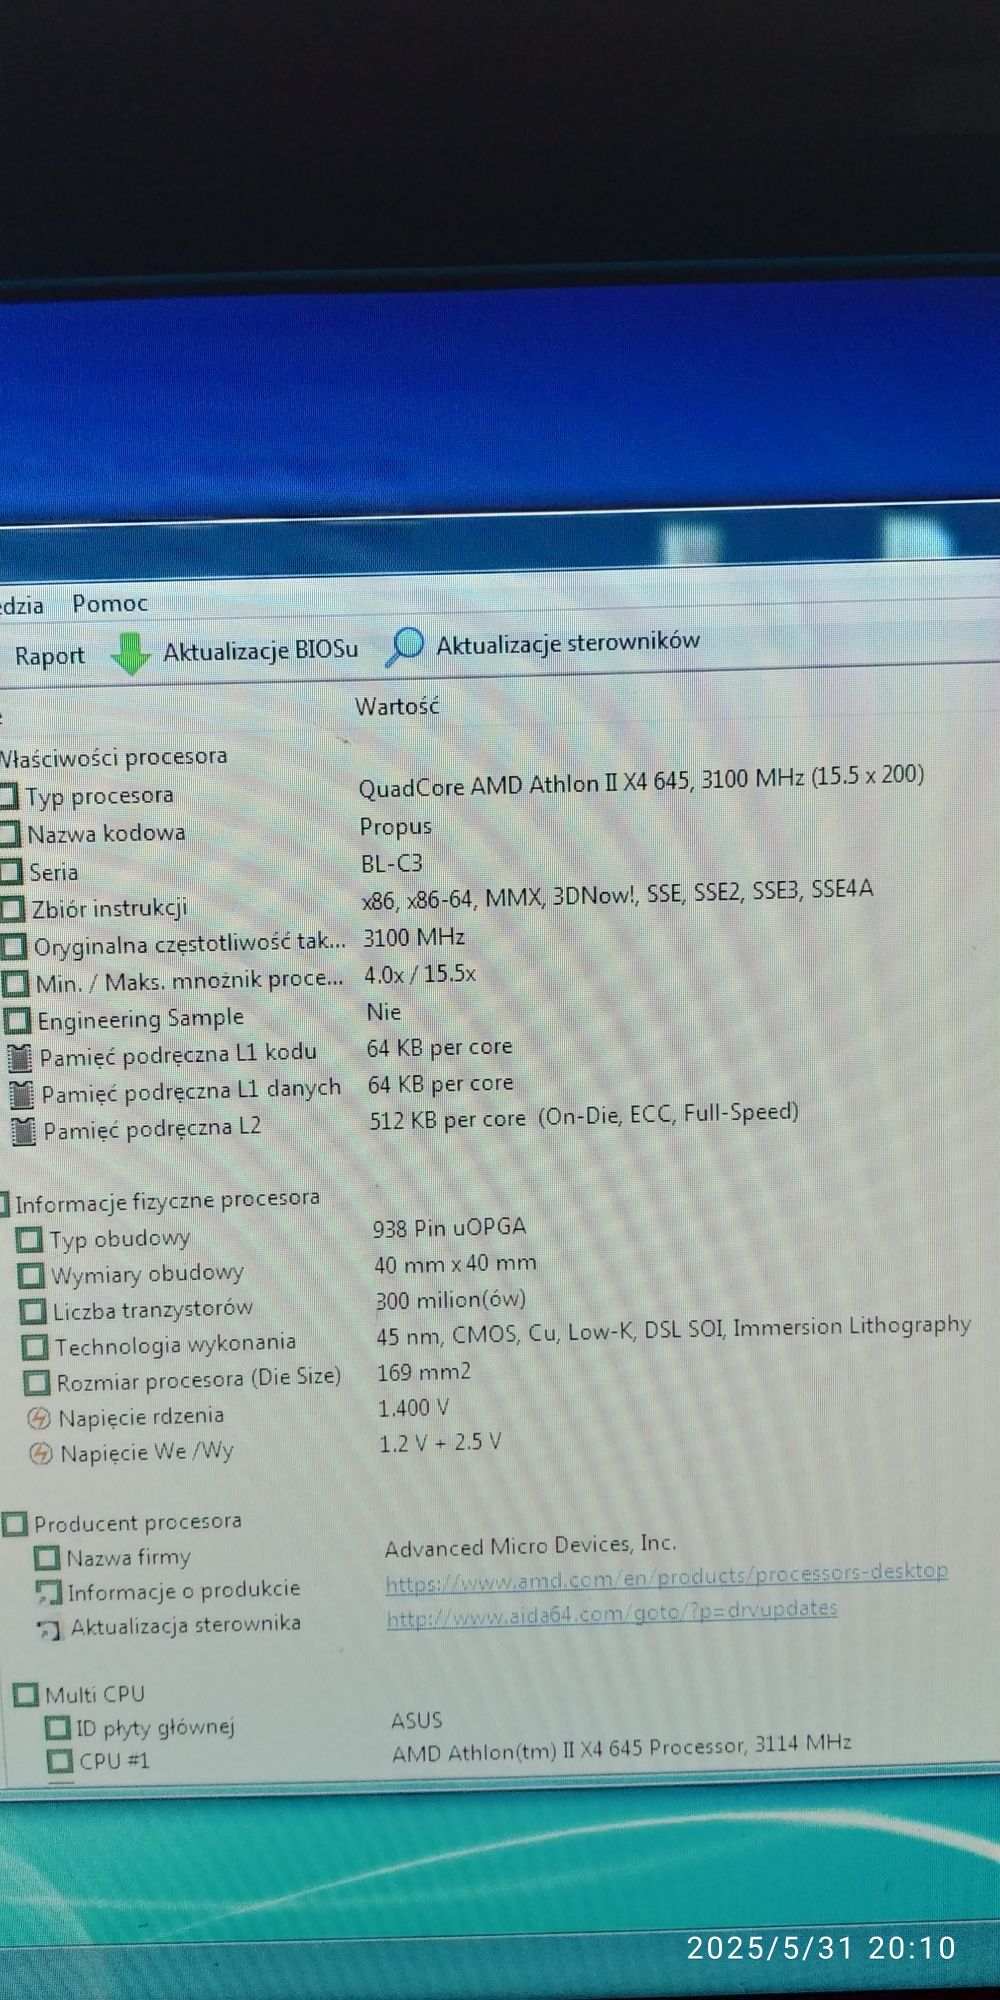Image resolution: width=1000 pixels, height=2000 pixels.
Task: Click the icon beside Technologia wykonania
Action: click(x=35, y=1347)
